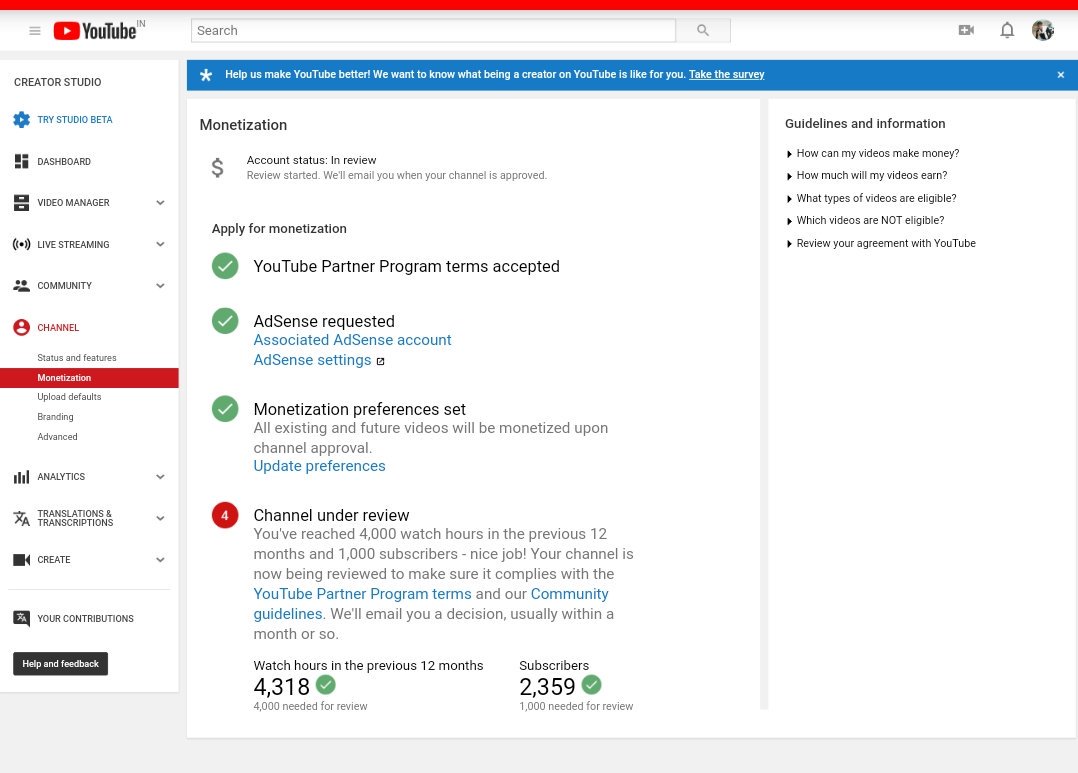The image size is (1078, 773).
Task: Click the Channel person icon
Action: [x=21, y=327]
